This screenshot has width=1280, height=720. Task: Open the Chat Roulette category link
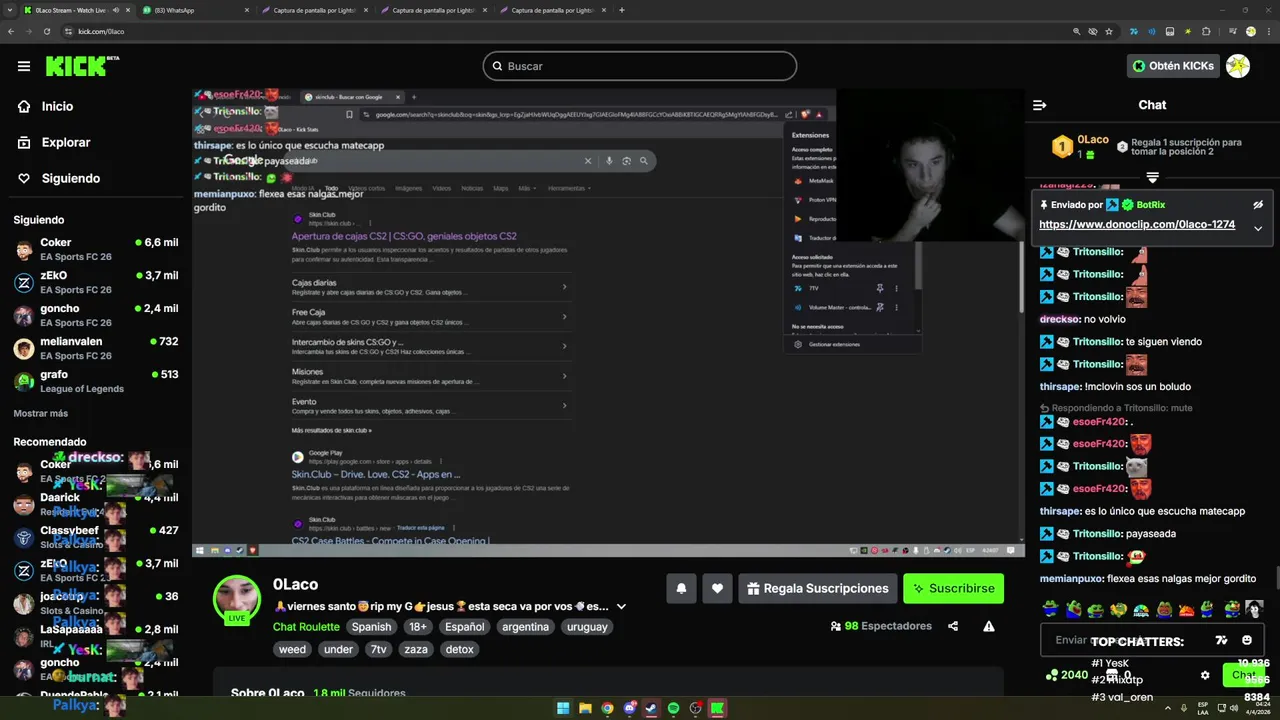tap(306, 627)
